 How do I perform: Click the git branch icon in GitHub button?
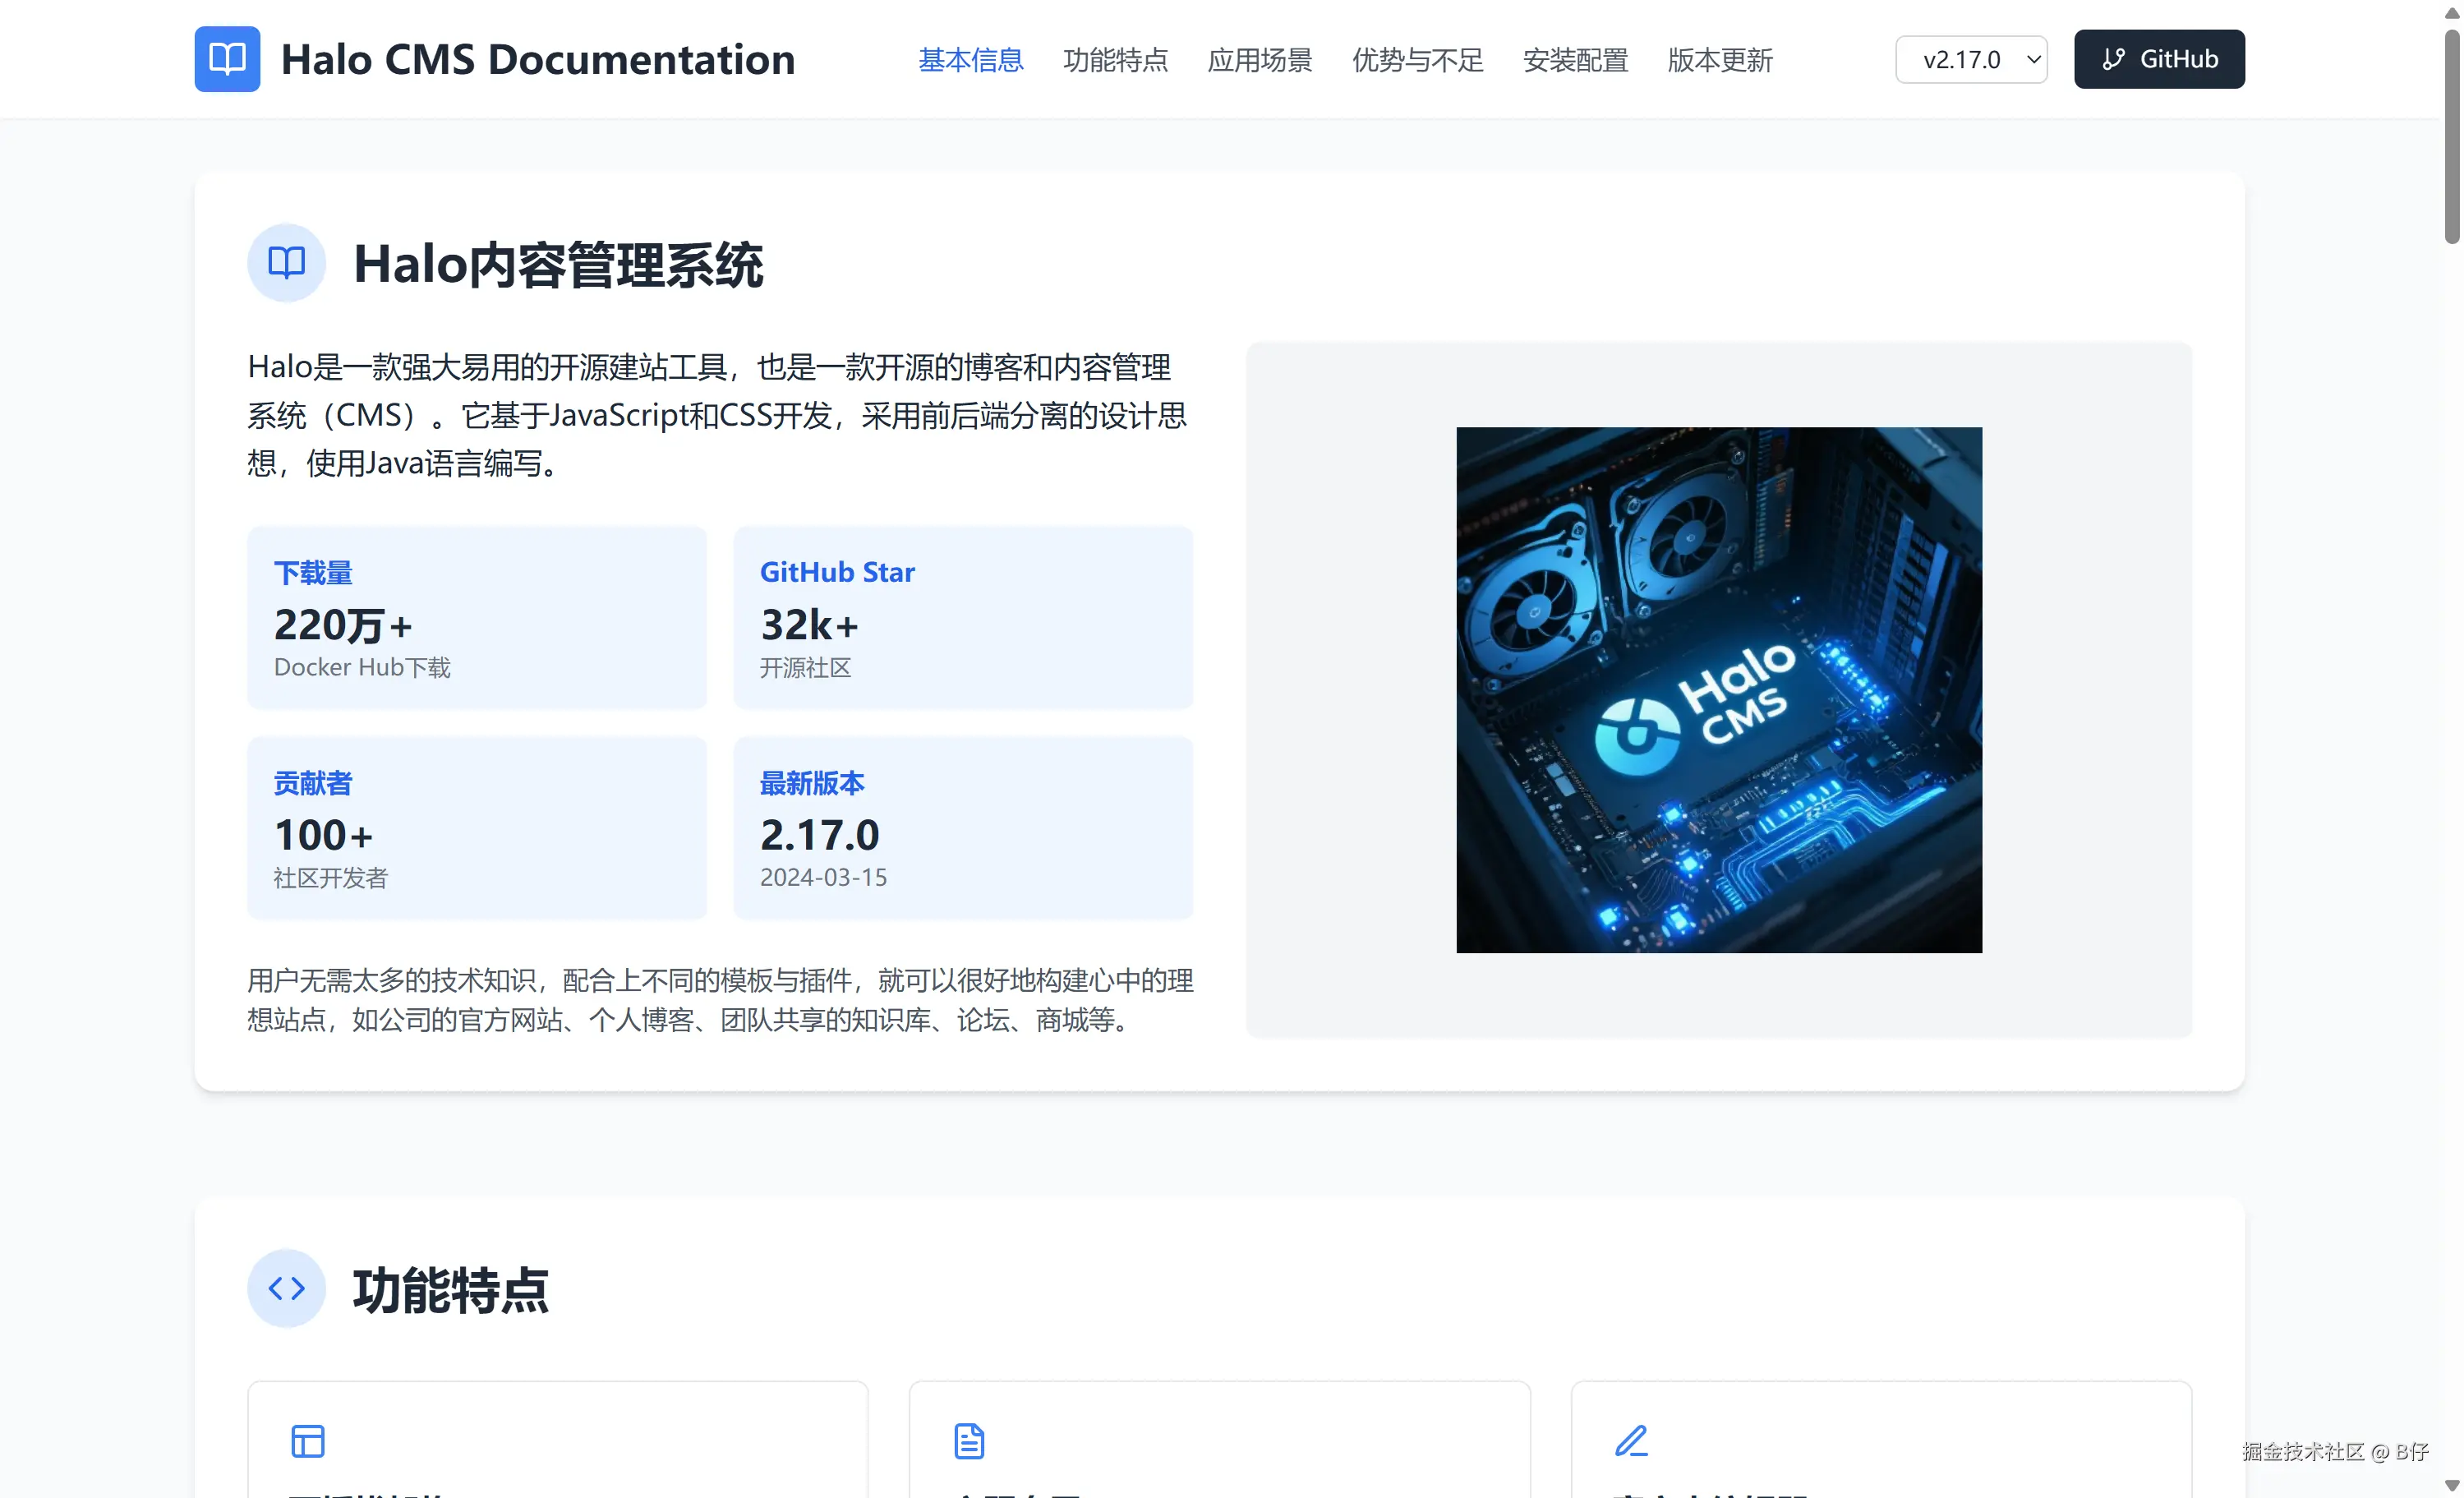[2113, 59]
